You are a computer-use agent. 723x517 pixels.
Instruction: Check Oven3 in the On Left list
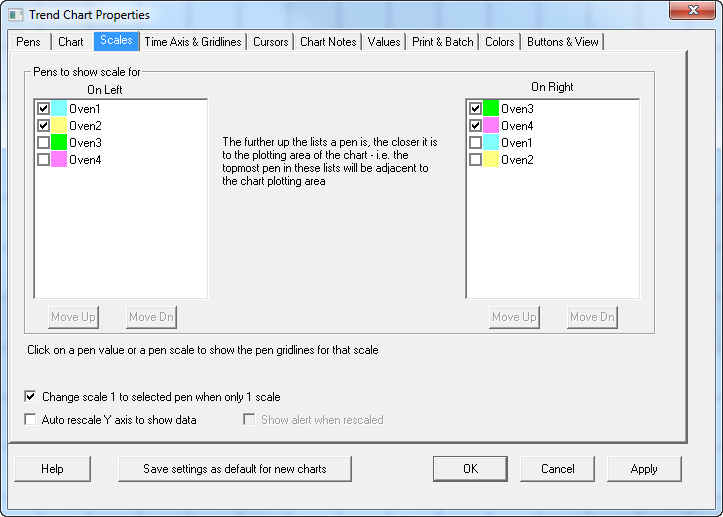pos(43,143)
